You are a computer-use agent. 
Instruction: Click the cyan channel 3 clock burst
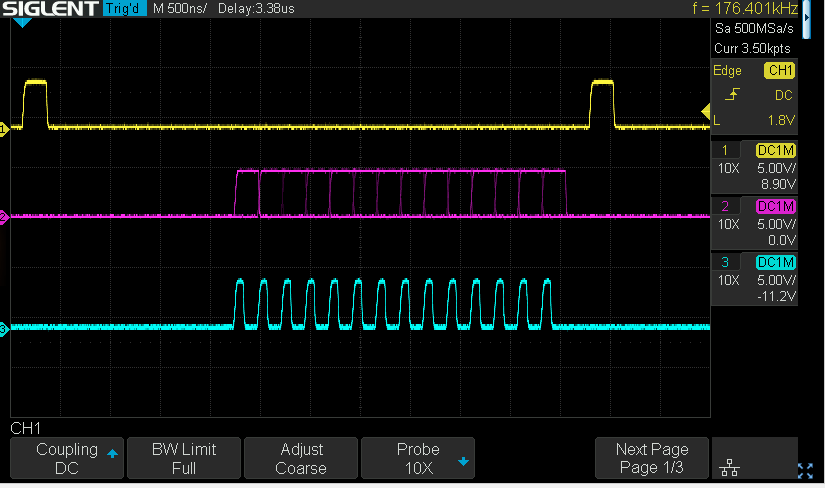point(393,304)
